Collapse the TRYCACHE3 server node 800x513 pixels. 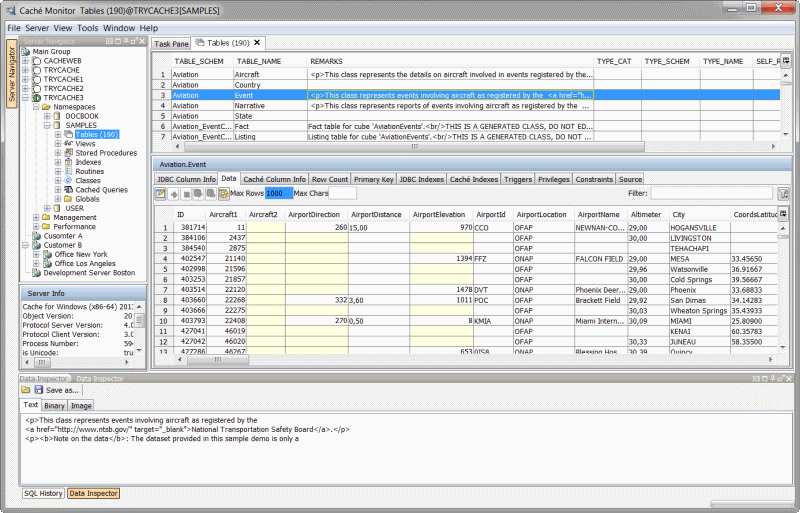25,97
